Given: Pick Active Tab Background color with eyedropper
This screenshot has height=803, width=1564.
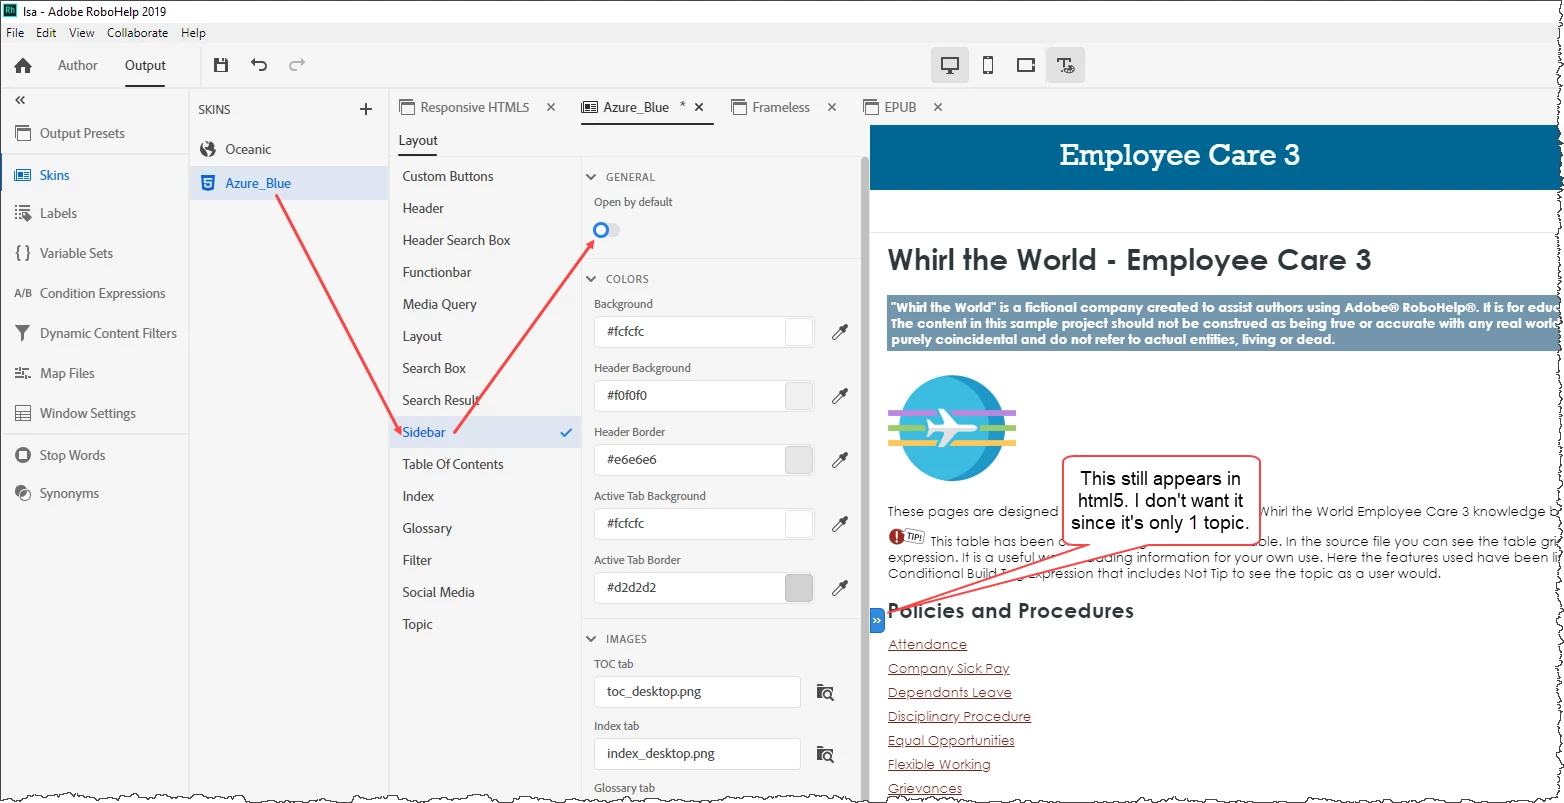Looking at the screenshot, I should point(840,524).
